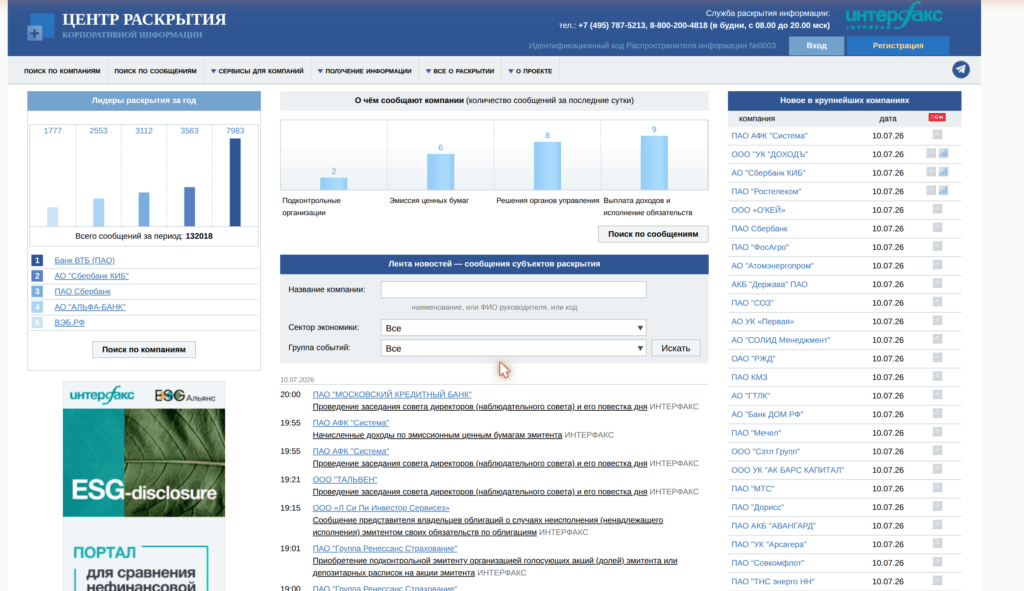This screenshot has height=591, width=1024.
Task: Open Банк ВТБ (ПАО) leader link
Action: 84,260
